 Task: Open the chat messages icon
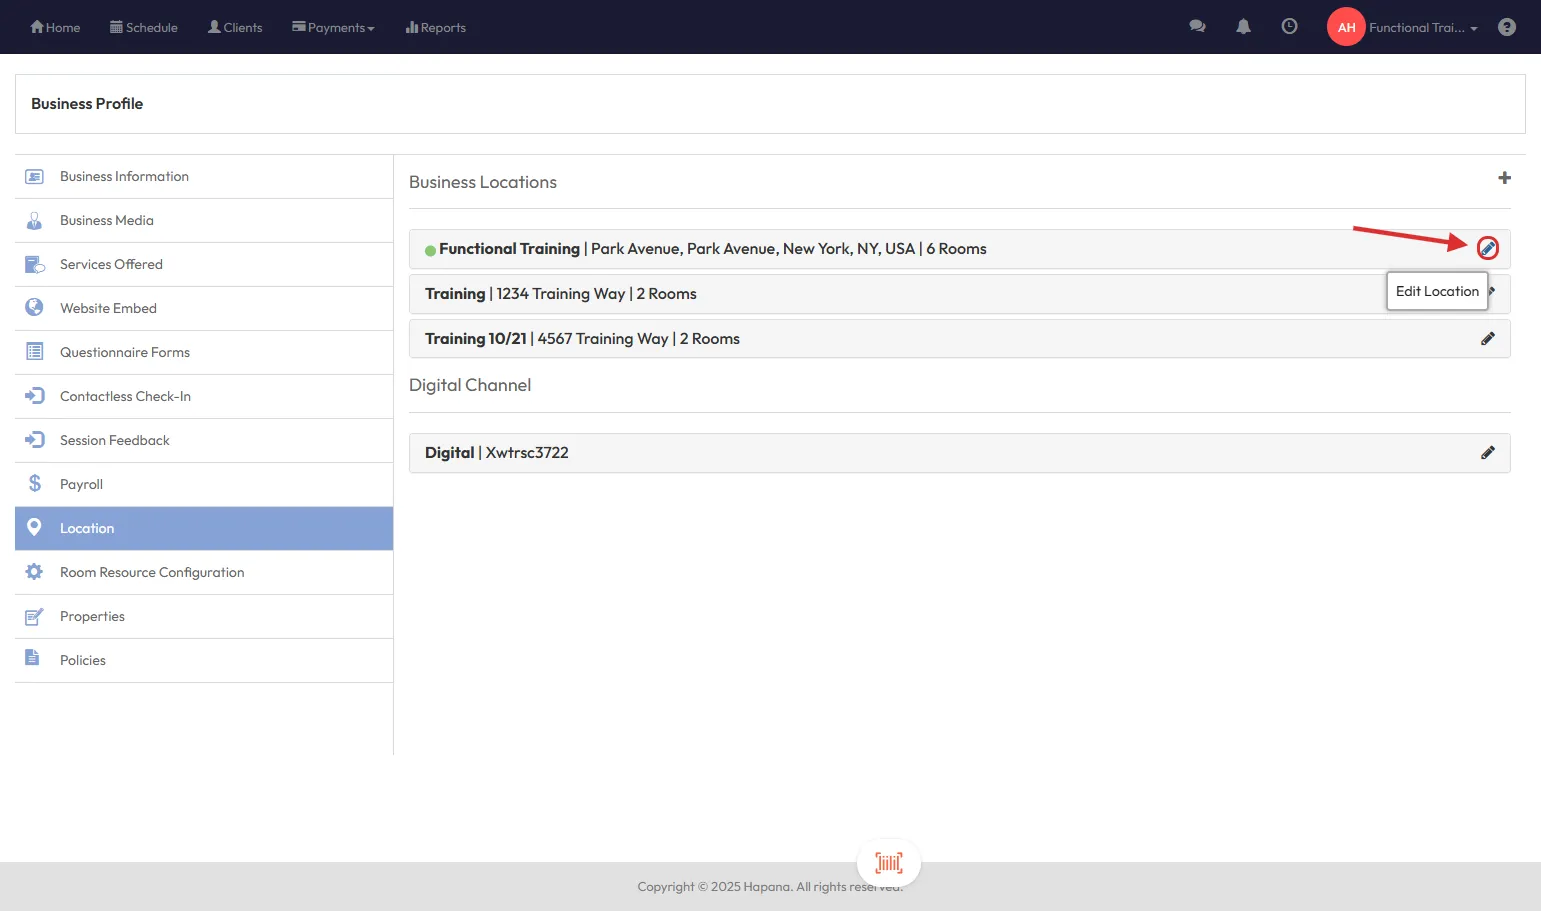[1197, 27]
